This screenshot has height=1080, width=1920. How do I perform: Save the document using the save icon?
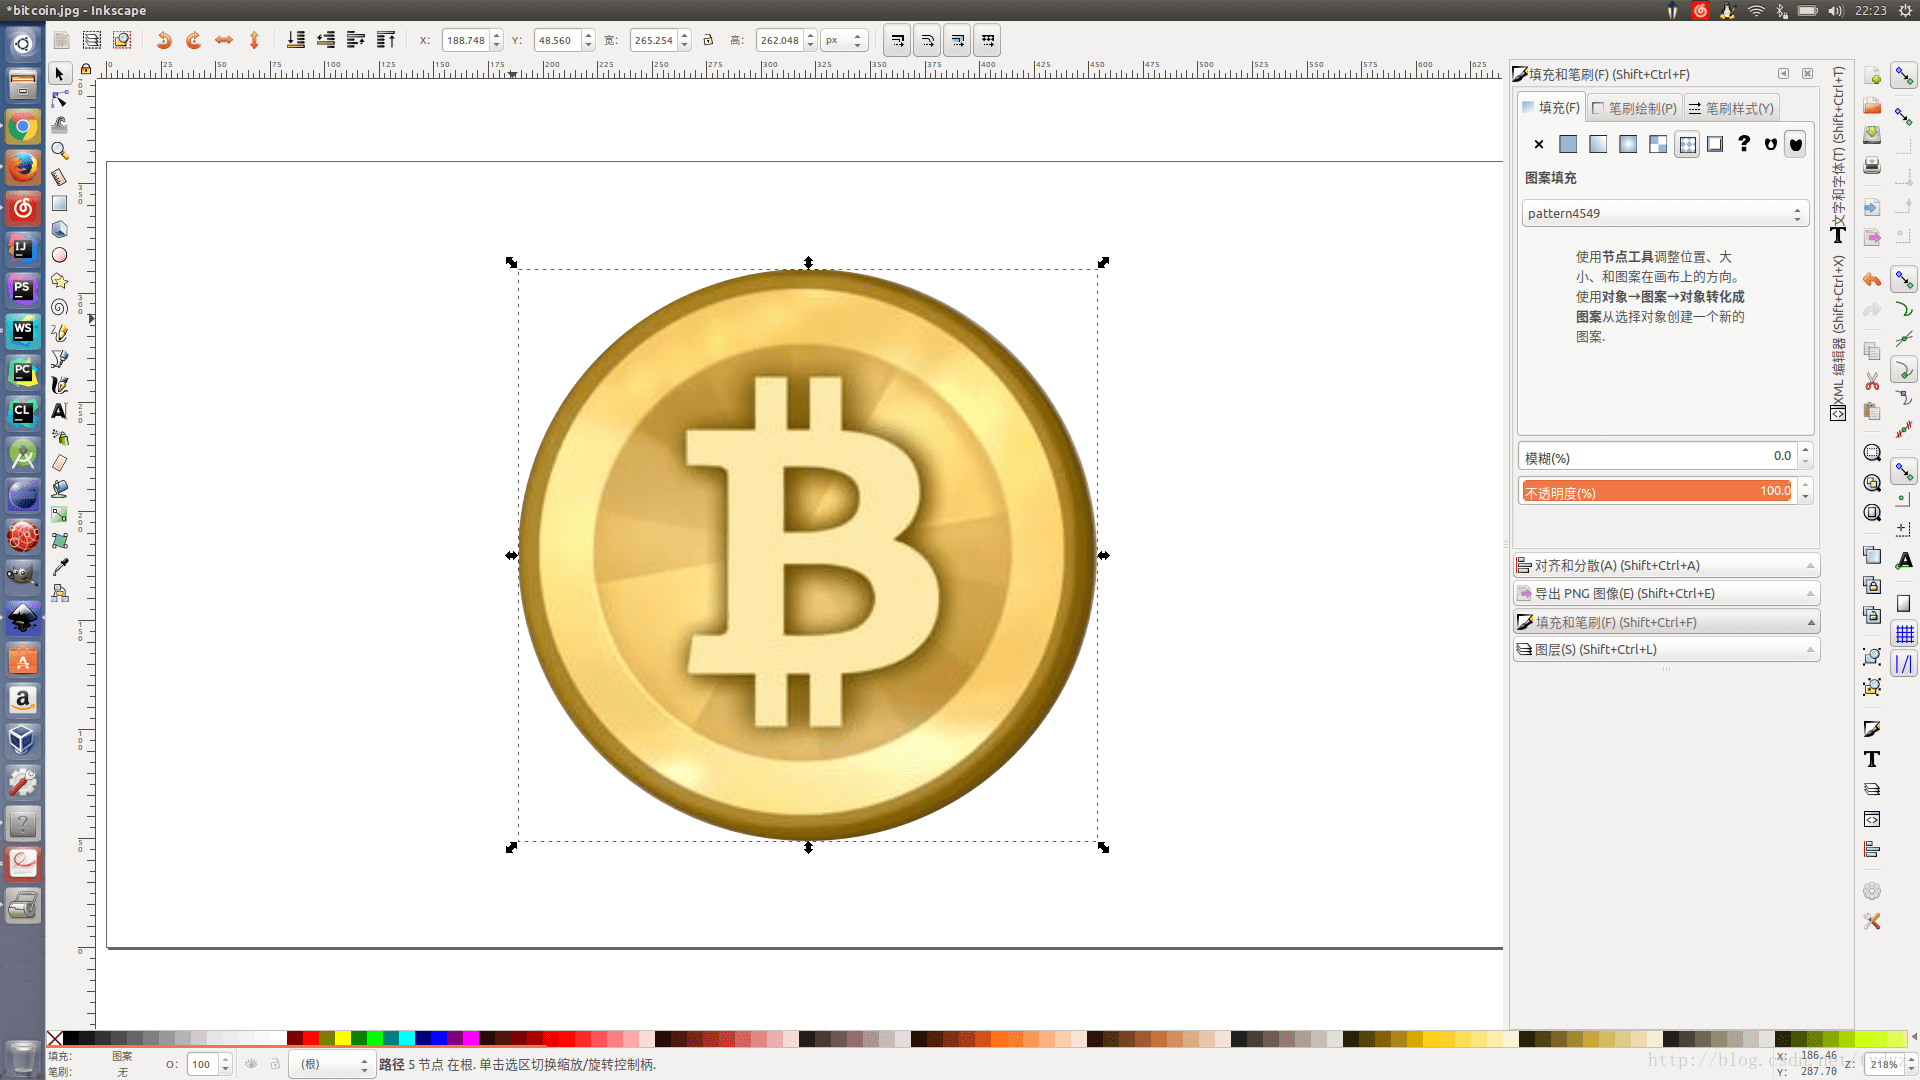point(1872,135)
